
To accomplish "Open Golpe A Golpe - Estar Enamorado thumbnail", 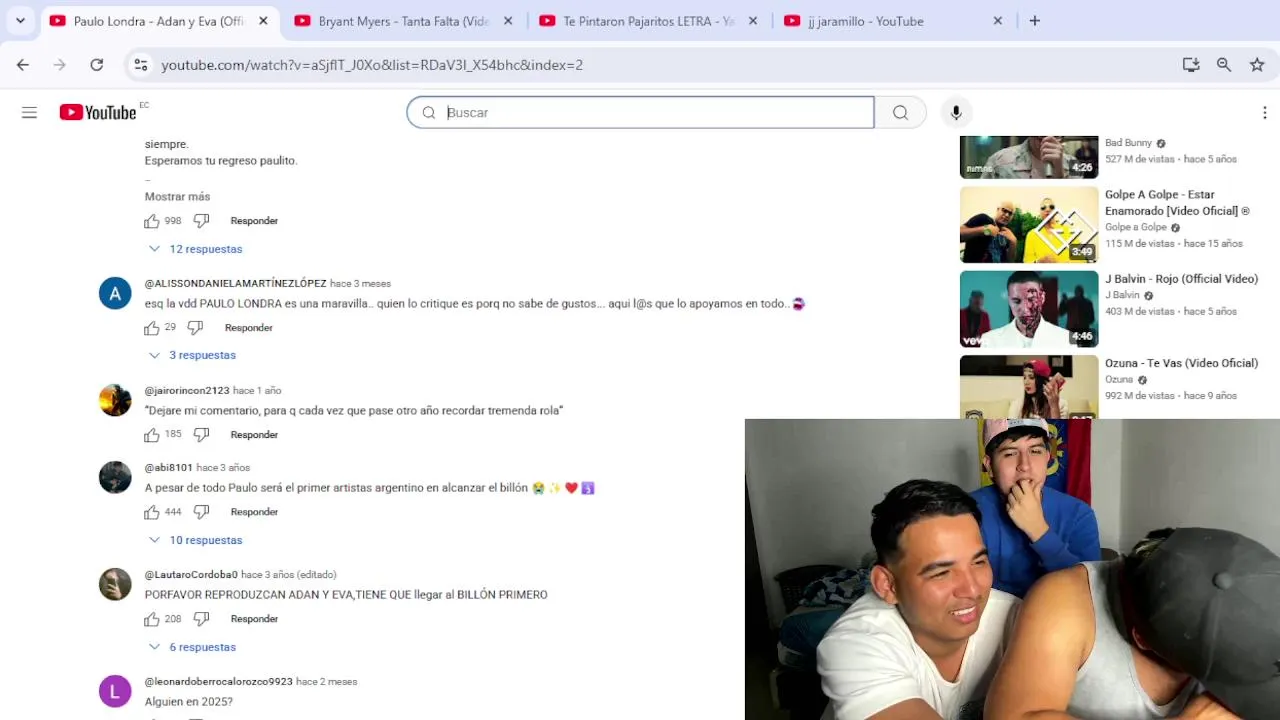I will pos(1029,225).
